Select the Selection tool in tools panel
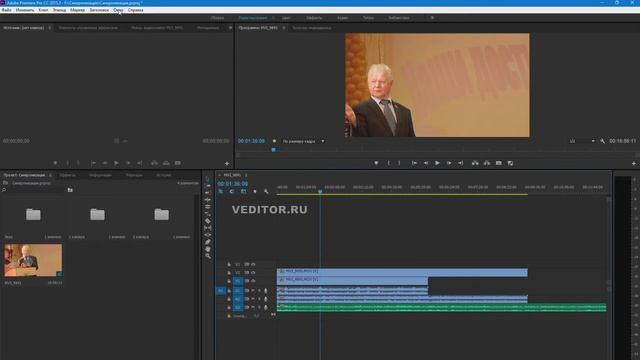Viewport: 640px width, 360px height. point(207,179)
